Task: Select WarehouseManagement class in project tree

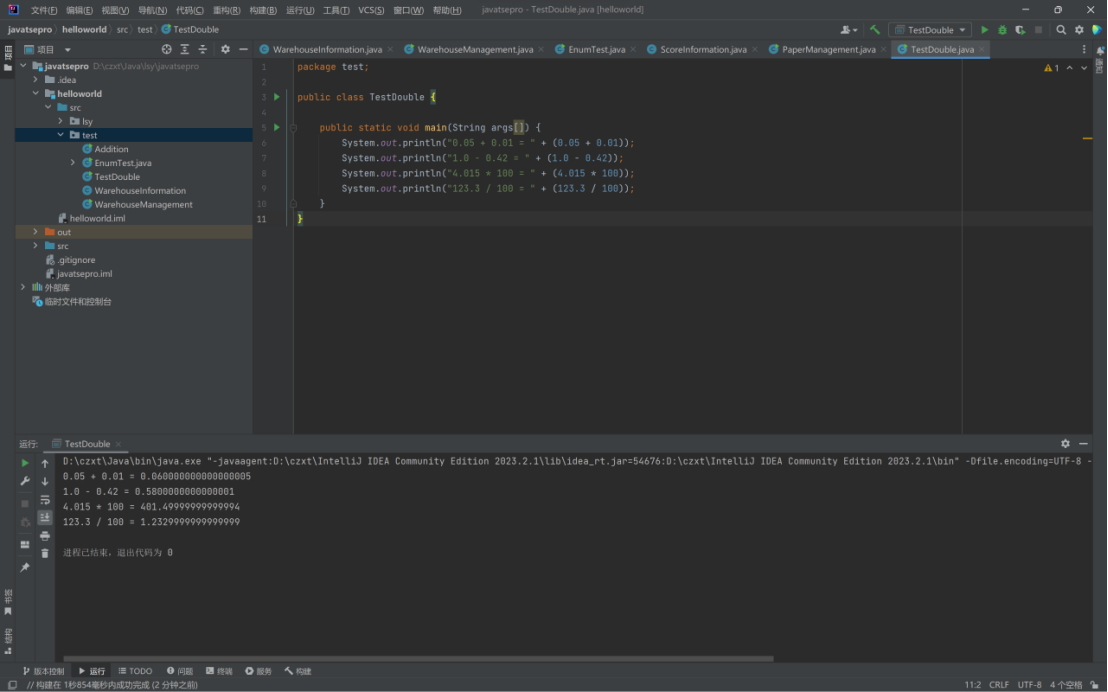Action: click(x=143, y=204)
